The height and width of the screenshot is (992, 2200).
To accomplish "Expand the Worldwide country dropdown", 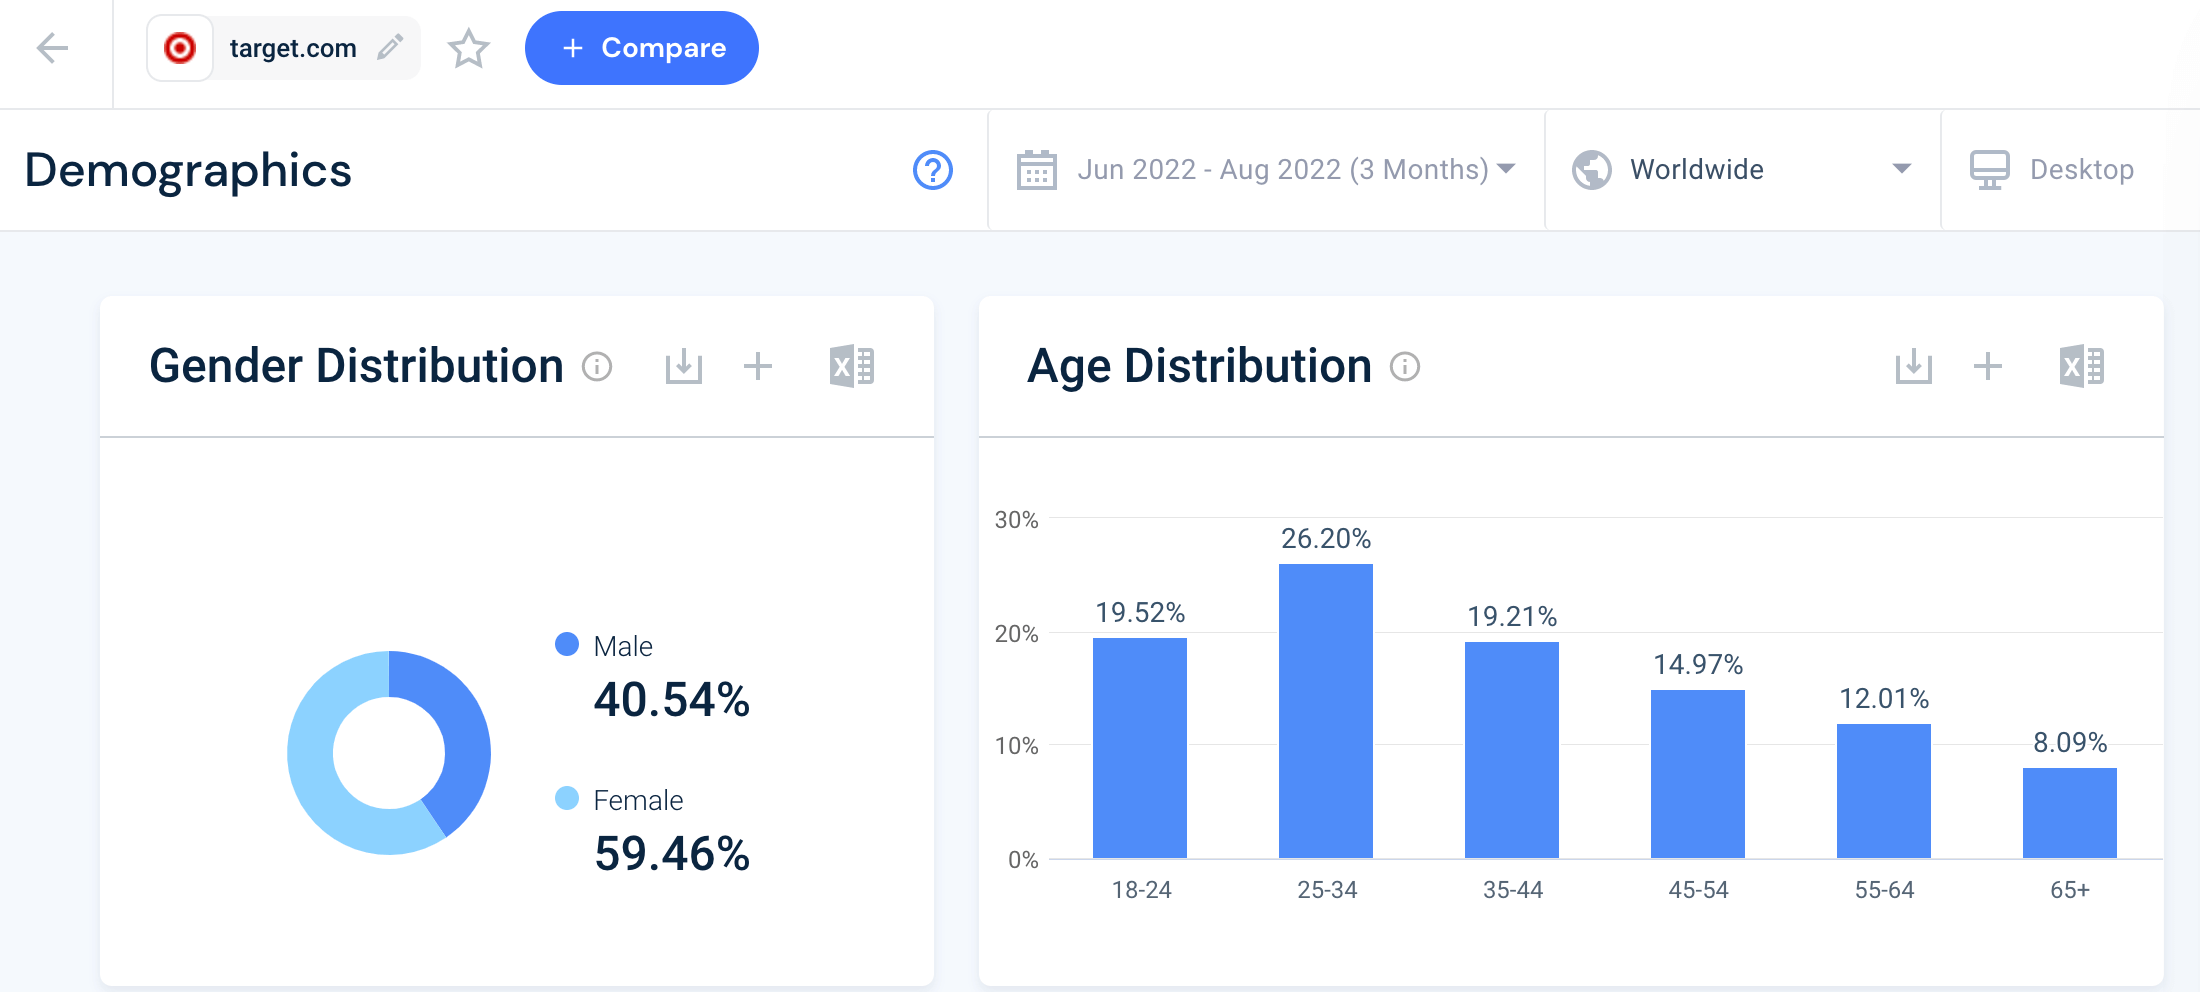I will click(1743, 170).
